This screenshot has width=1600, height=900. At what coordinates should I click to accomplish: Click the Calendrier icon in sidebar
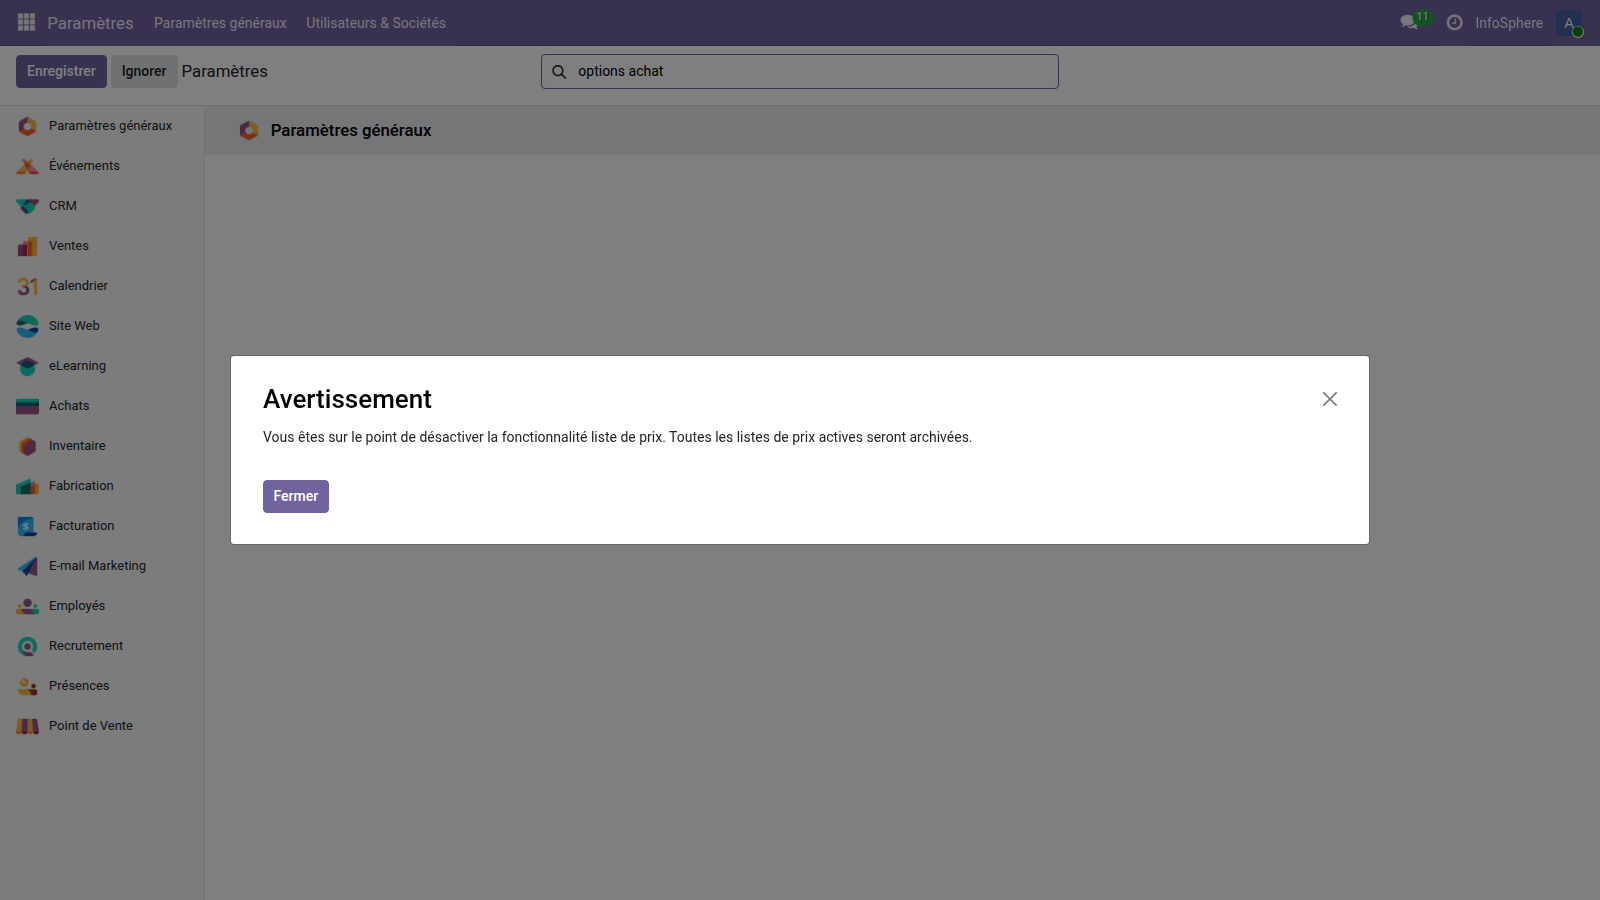click(x=27, y=286)
